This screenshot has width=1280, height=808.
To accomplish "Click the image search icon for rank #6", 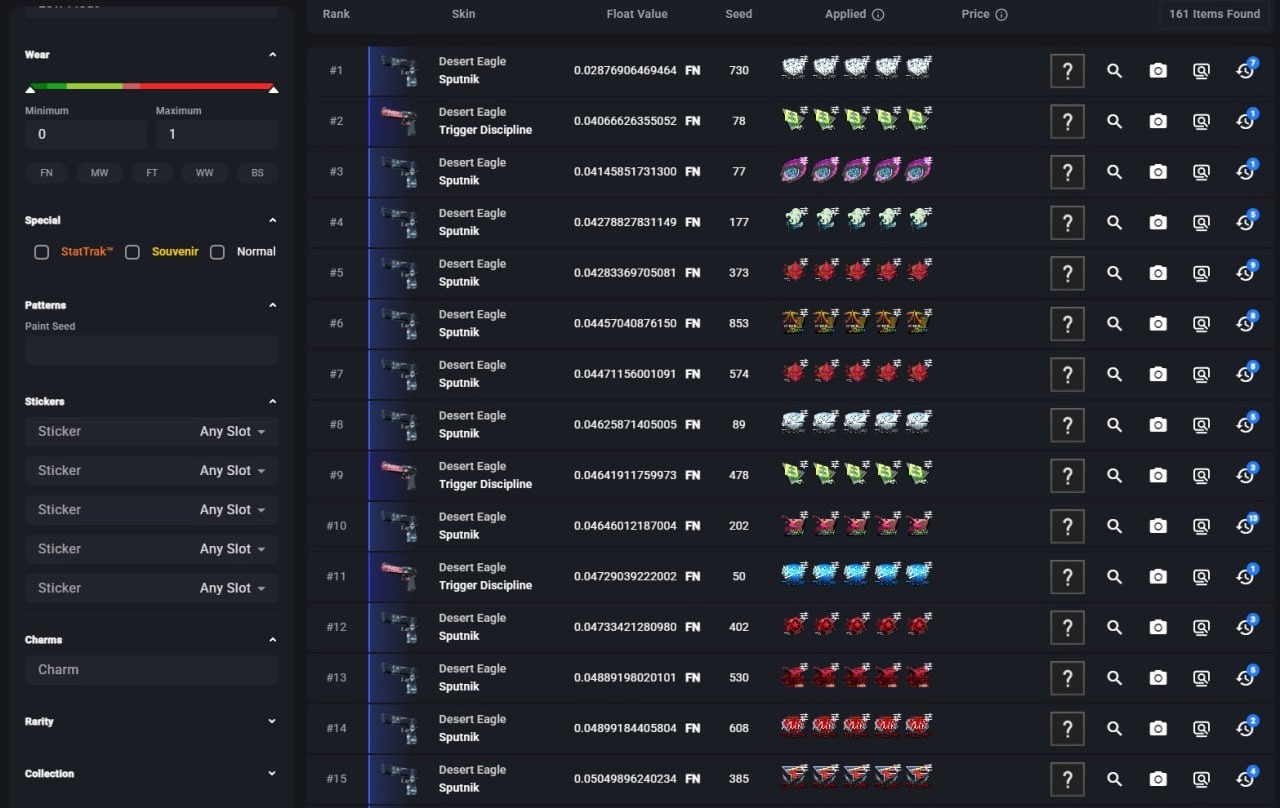I will [x=1201, y=324].
